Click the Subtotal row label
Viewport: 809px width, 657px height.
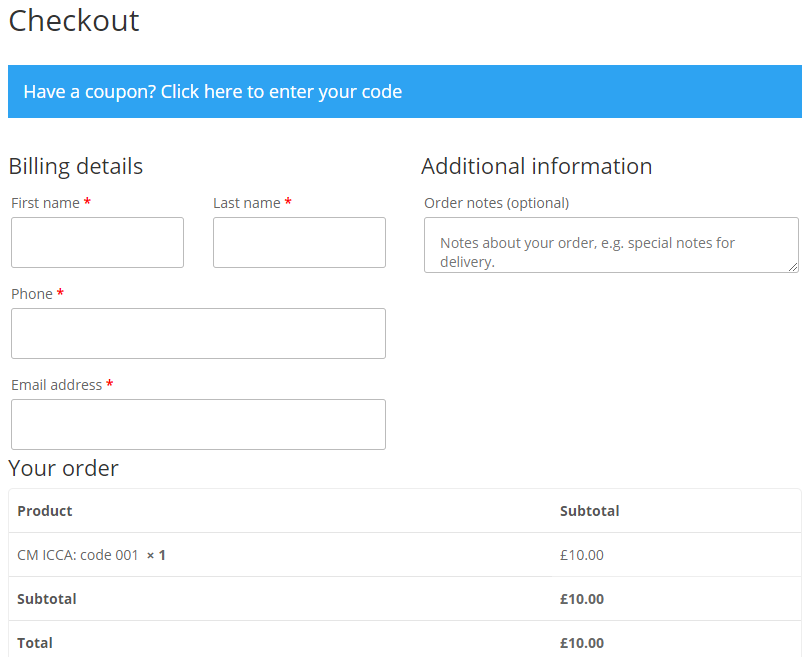pyautogui.click(x=47, y=599)
